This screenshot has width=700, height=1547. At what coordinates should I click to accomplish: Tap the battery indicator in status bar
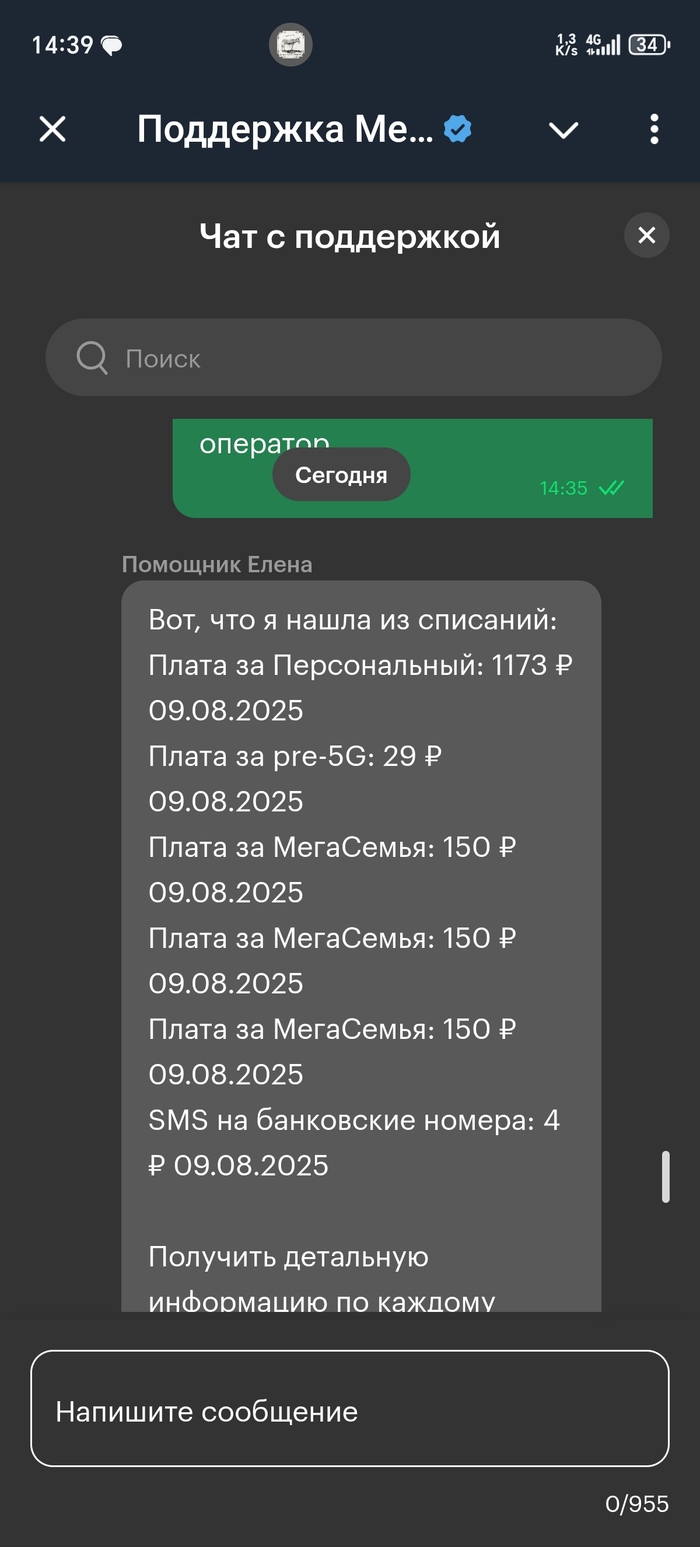(649, 45)
